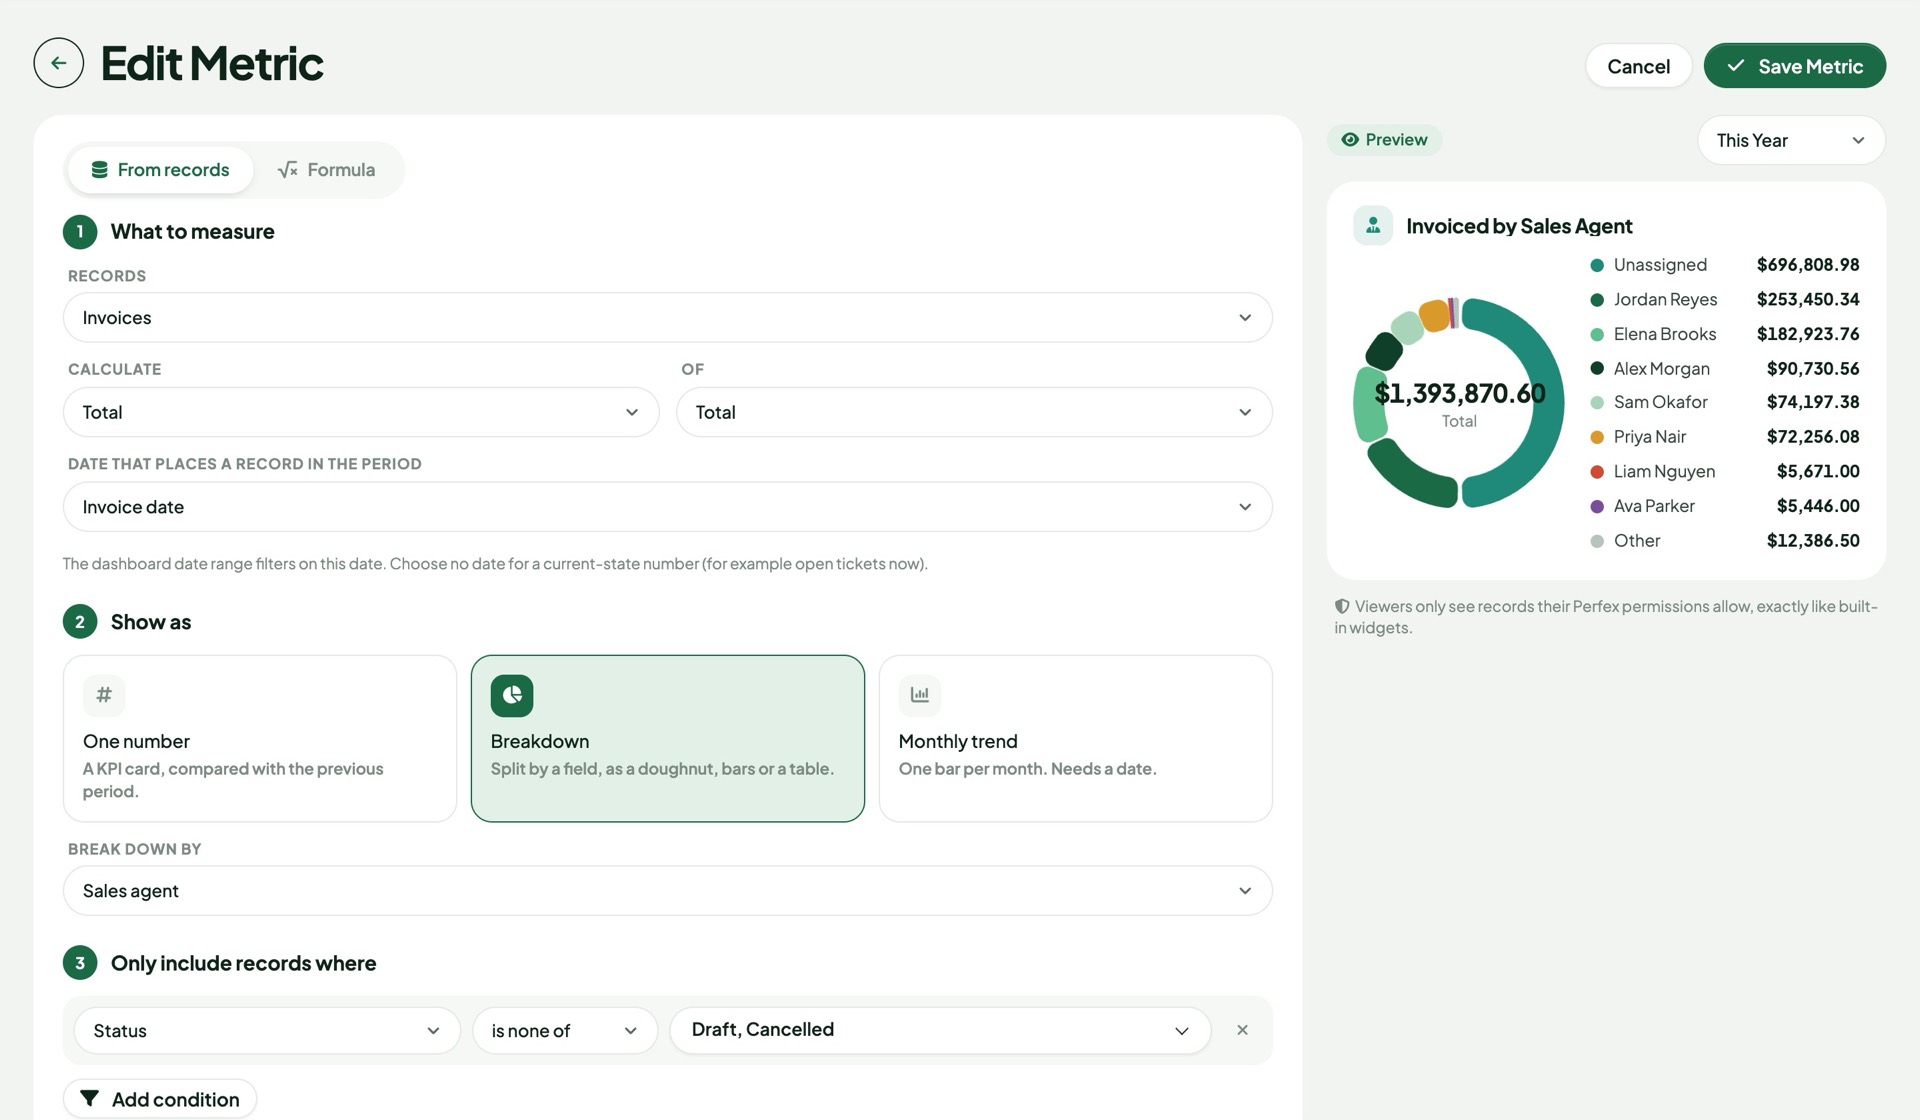1920x1120 pixels.
Task: Click the Preview badge
Action: [1384, 140]
